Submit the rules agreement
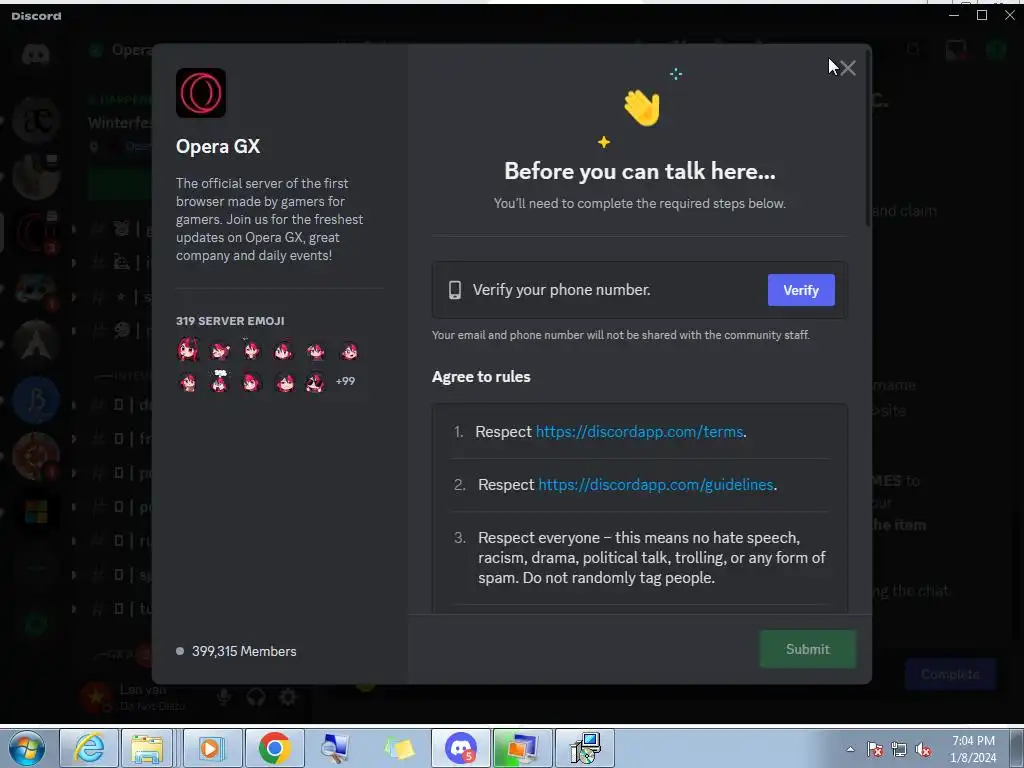The width and height of the screenshot is (1024, 768). (x=807, y=649)
